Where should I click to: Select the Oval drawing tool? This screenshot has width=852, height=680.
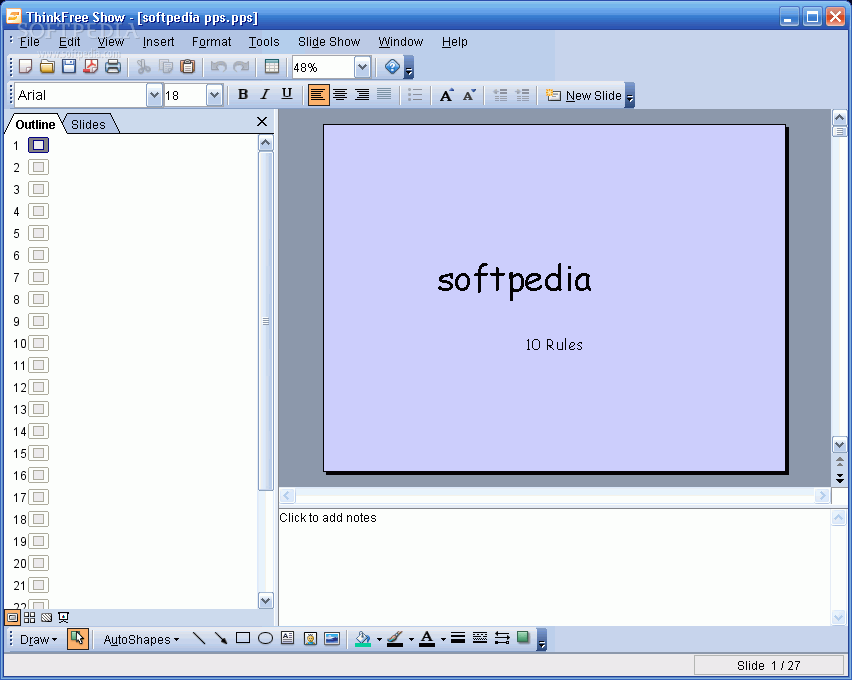[x=265, y=638]
